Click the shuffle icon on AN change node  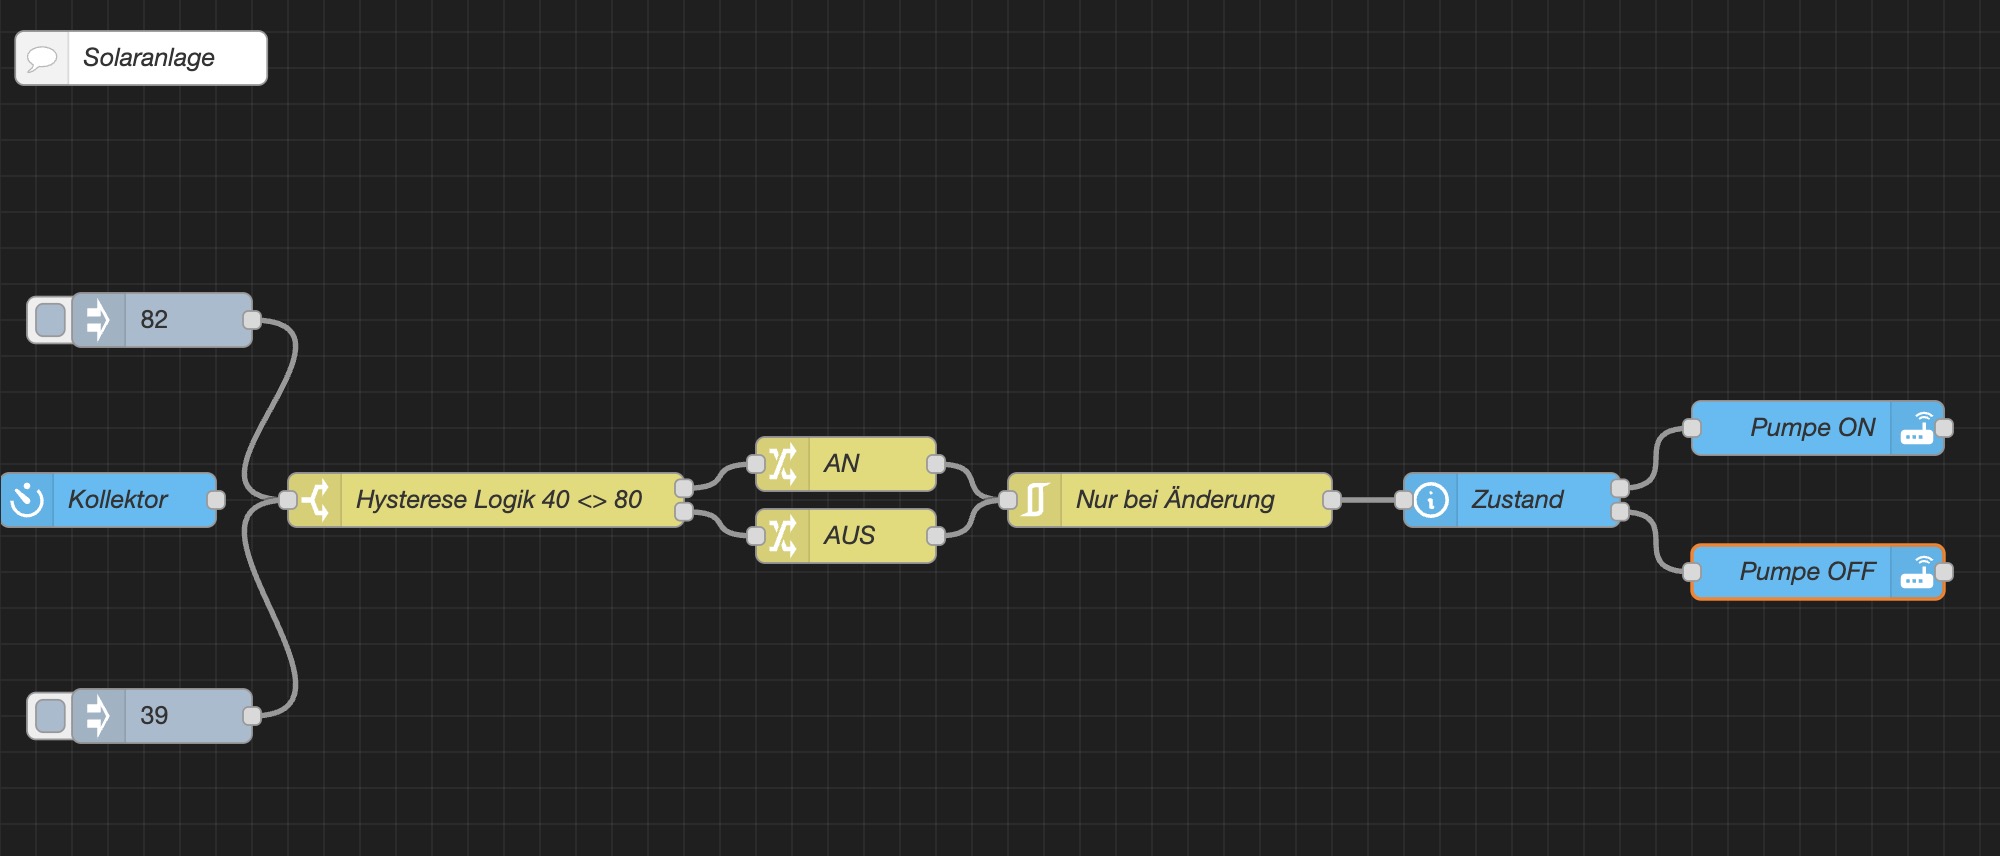[783, 464]
